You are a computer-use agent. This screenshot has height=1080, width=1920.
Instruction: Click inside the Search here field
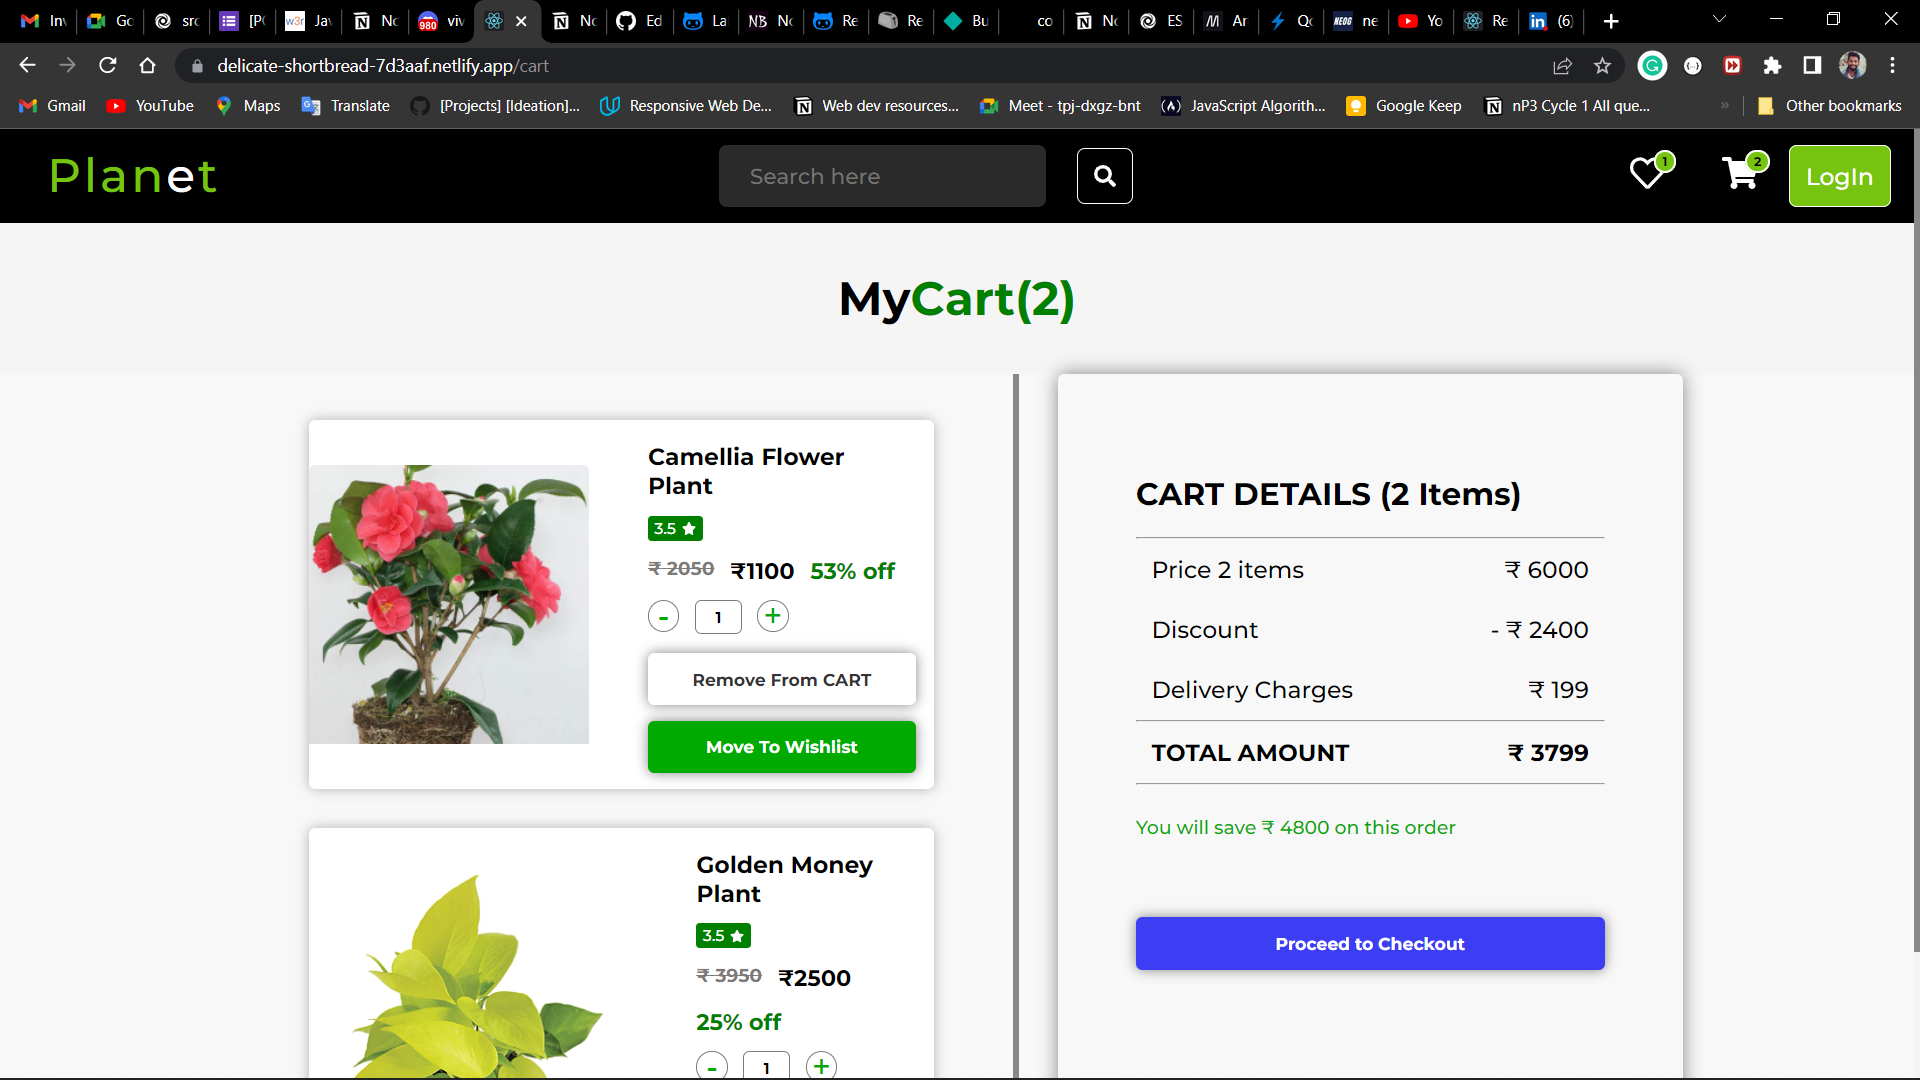tap(881, 175)
